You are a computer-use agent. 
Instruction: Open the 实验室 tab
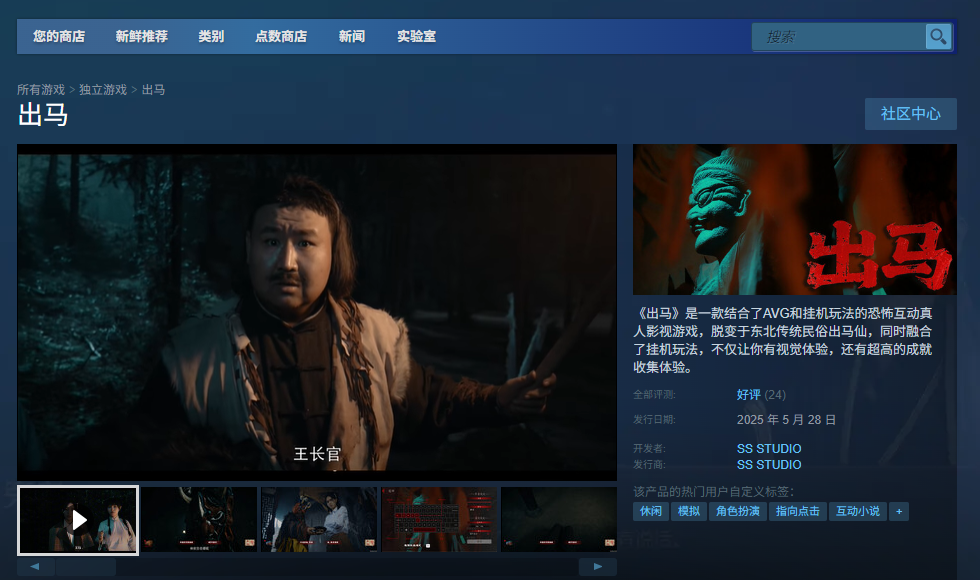416,37
